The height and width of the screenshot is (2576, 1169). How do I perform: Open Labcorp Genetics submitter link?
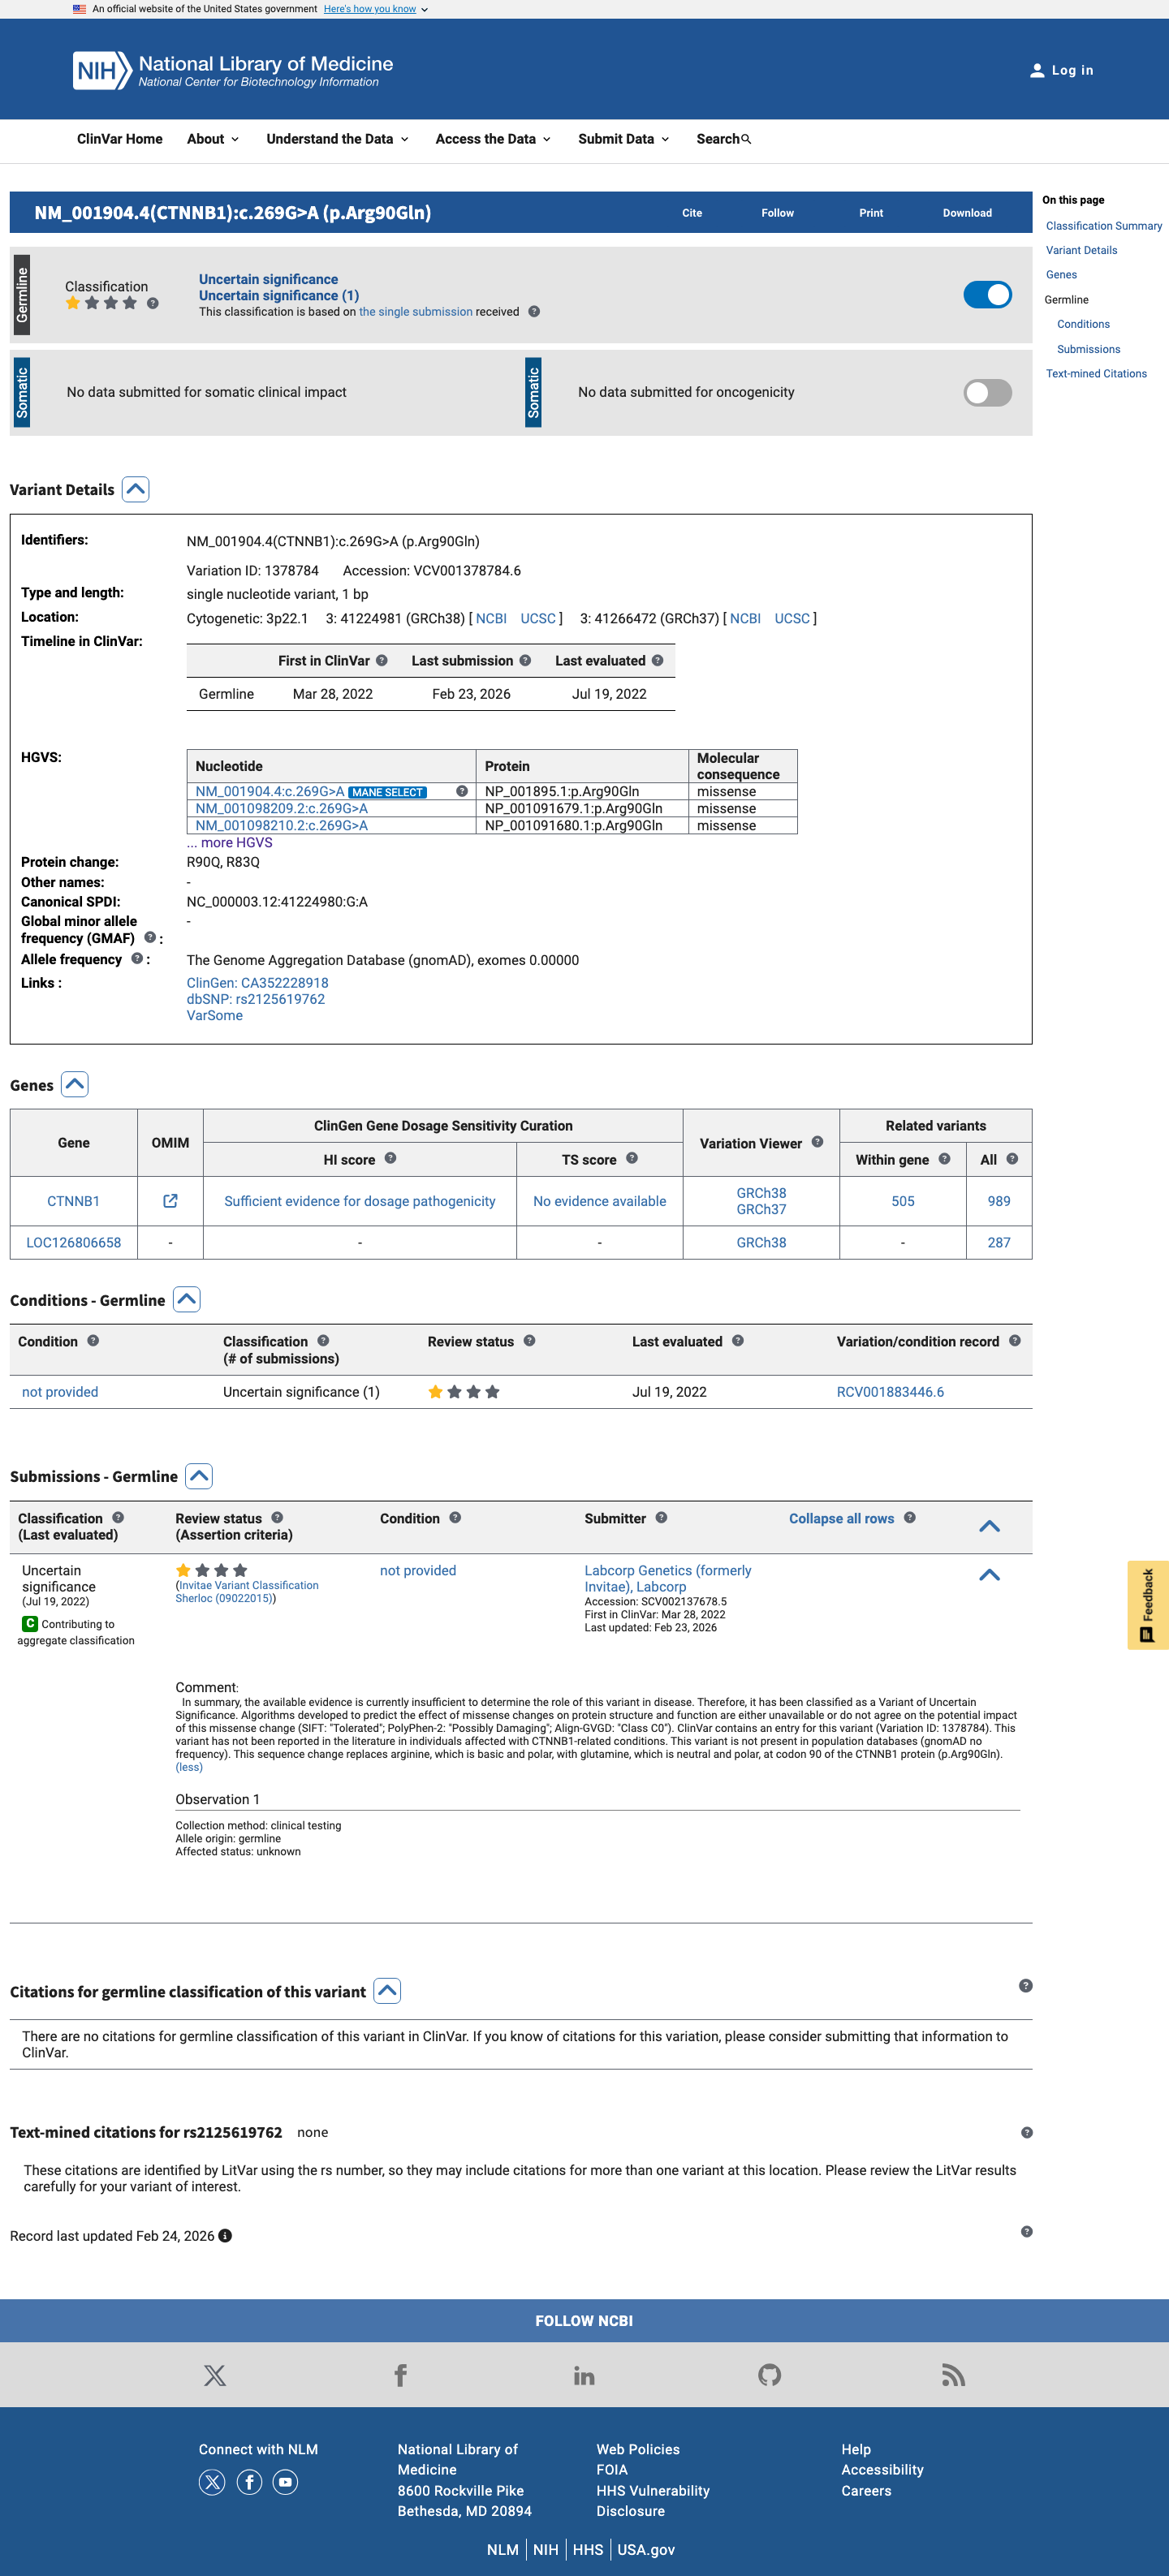(x=667, y=1578)
